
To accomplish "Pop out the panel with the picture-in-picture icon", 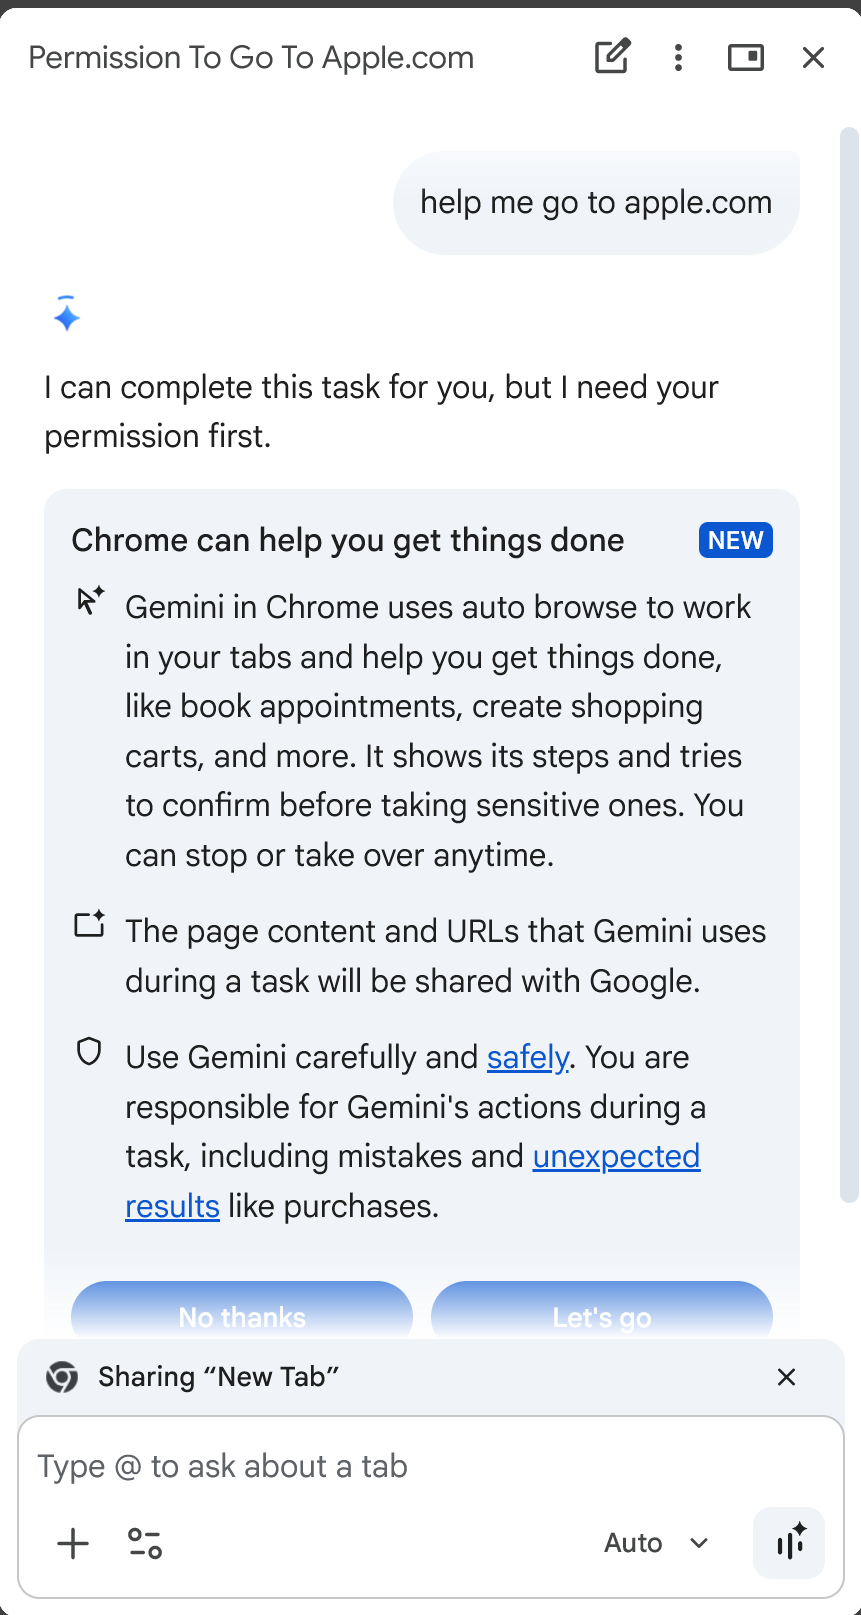I will point(746,57).
